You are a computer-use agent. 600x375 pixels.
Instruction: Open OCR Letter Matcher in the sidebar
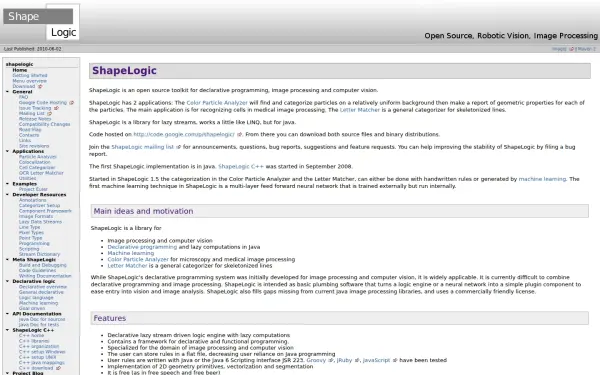click(41, 173)
